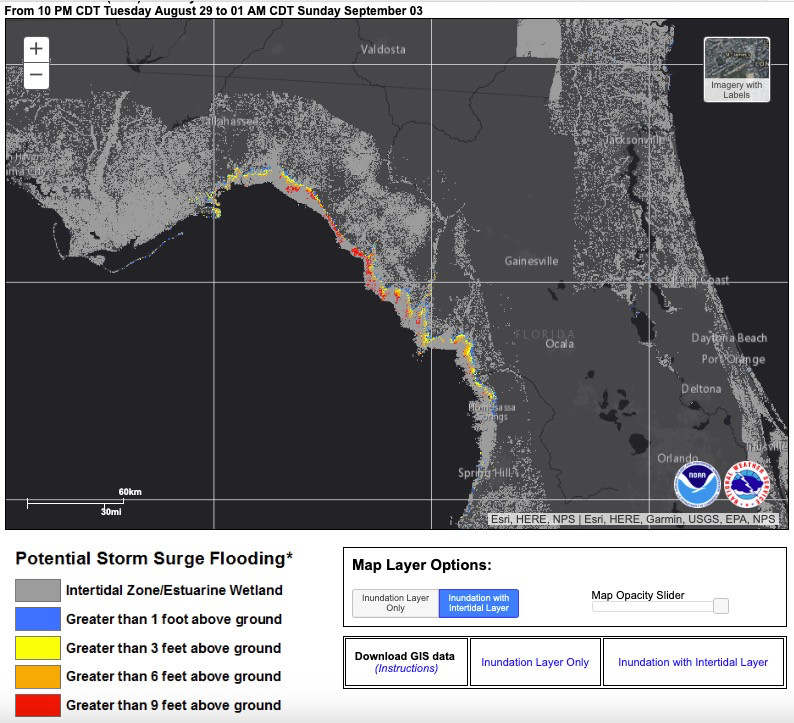Switch basemap to Imagery with Labels

(x=736, y=68)
